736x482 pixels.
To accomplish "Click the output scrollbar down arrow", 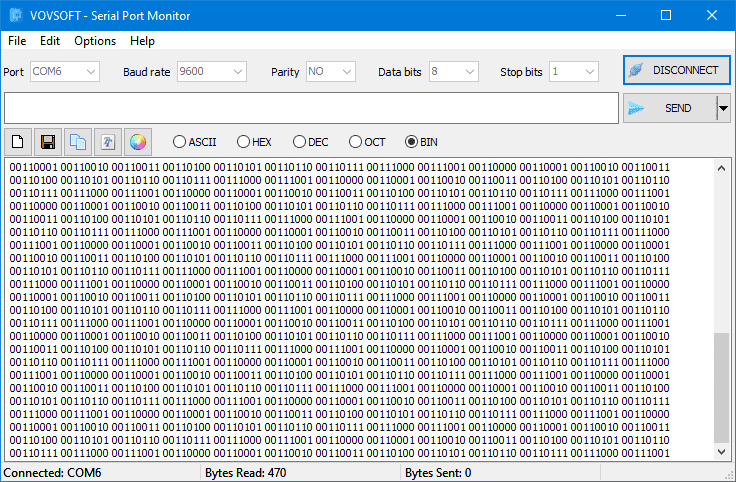I will tap(721, 451).
